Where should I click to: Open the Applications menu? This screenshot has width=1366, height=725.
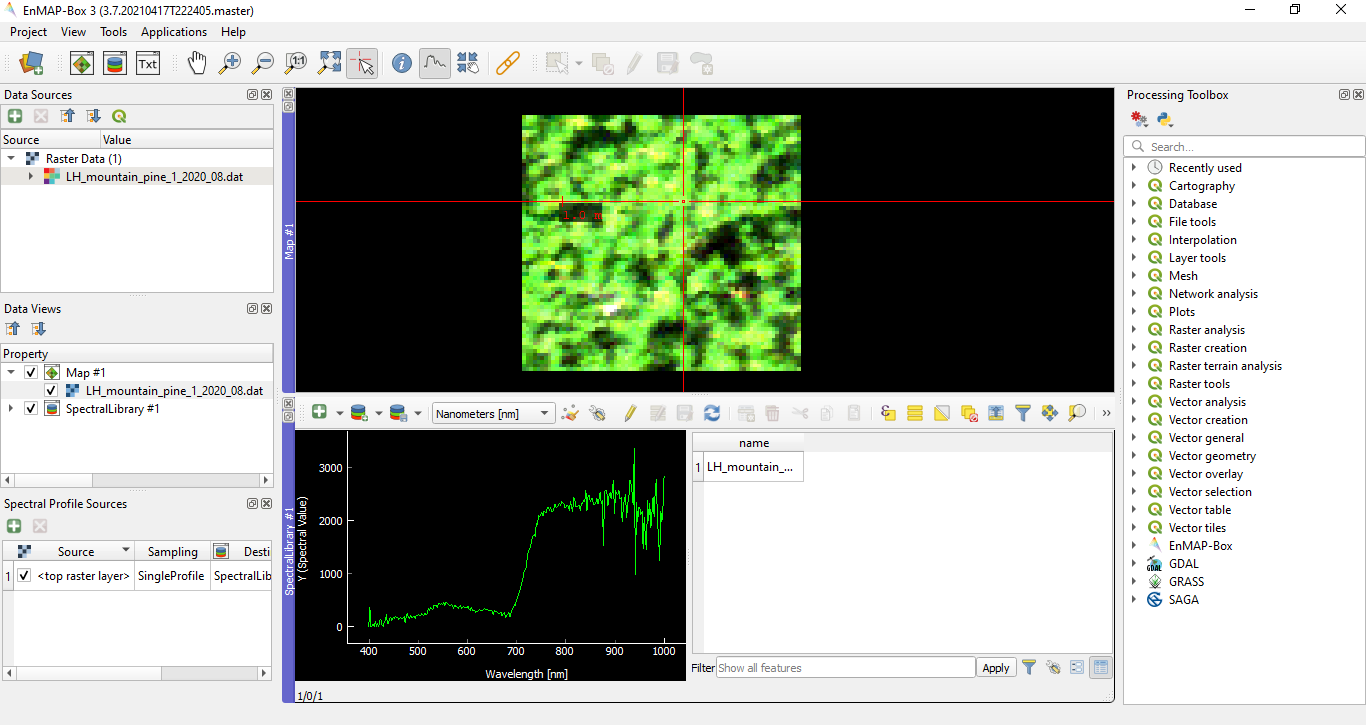pyautogui.click(x=173, y=32)
